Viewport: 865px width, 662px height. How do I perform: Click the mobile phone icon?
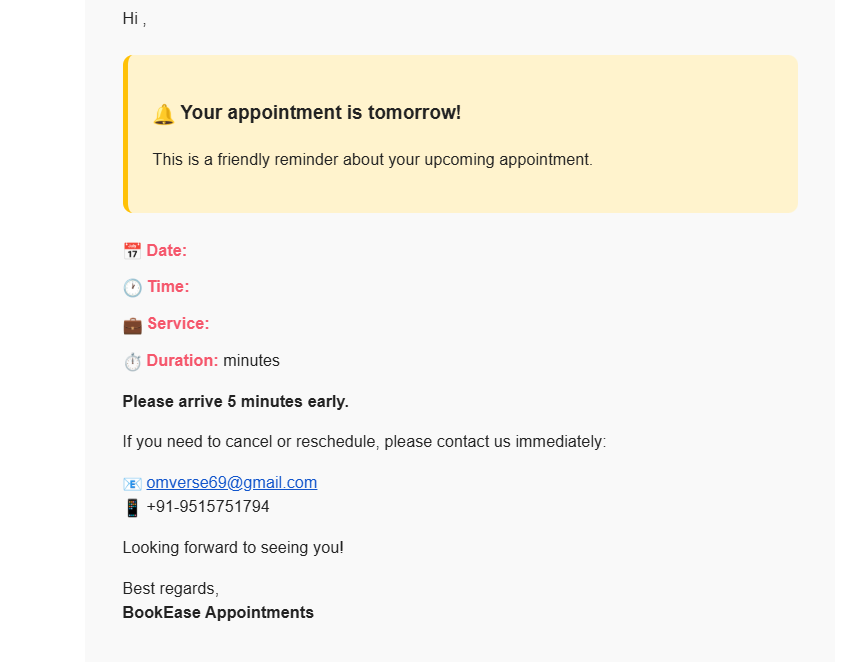click(x=132, y=508)
